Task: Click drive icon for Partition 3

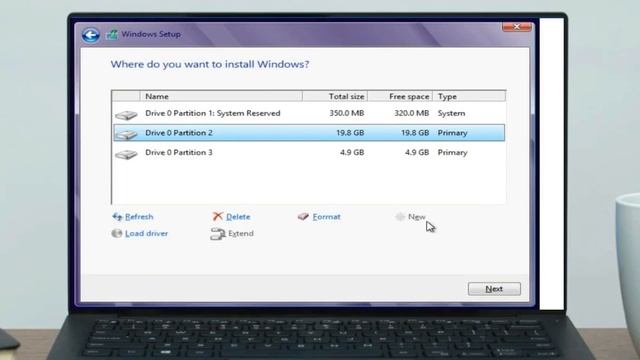Action: tap(126, 154)
